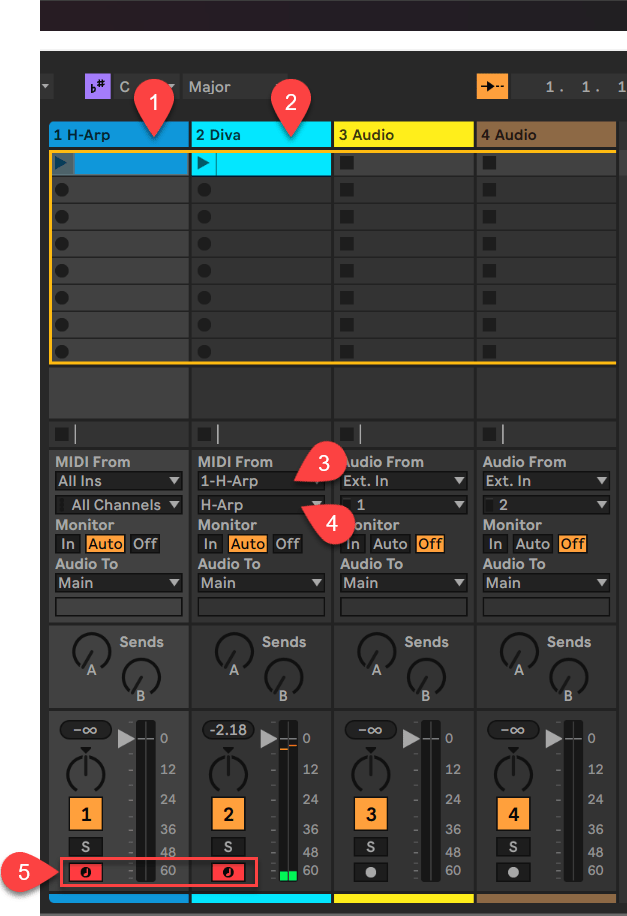The height and width of the screenshot is (916, 627).
Task: Click the stop button in 3 Audio's first slot
Action: click(x=347, y=163)
